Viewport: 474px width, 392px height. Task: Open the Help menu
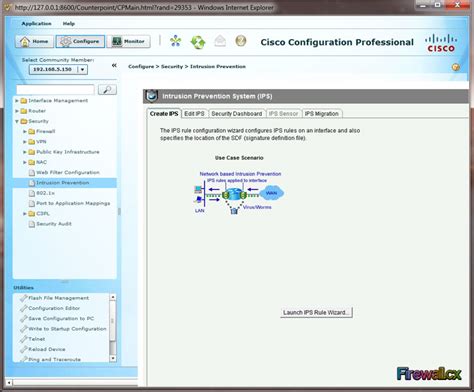[x=69, y=24]
